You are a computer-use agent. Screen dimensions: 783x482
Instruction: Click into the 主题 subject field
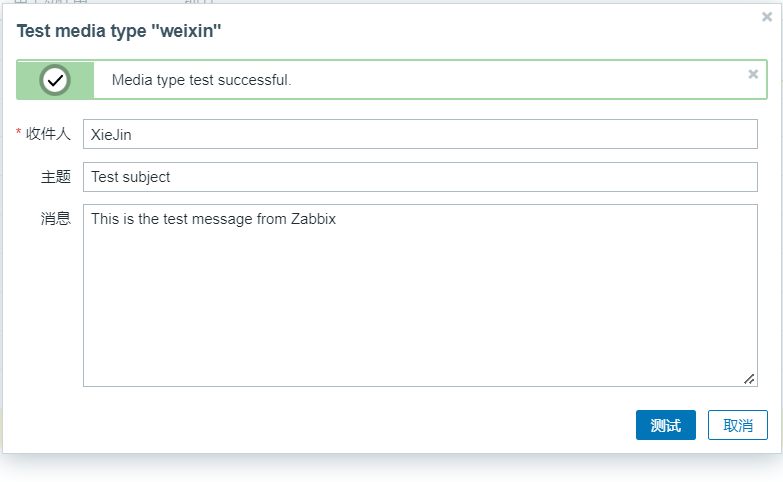click(420, 177)
